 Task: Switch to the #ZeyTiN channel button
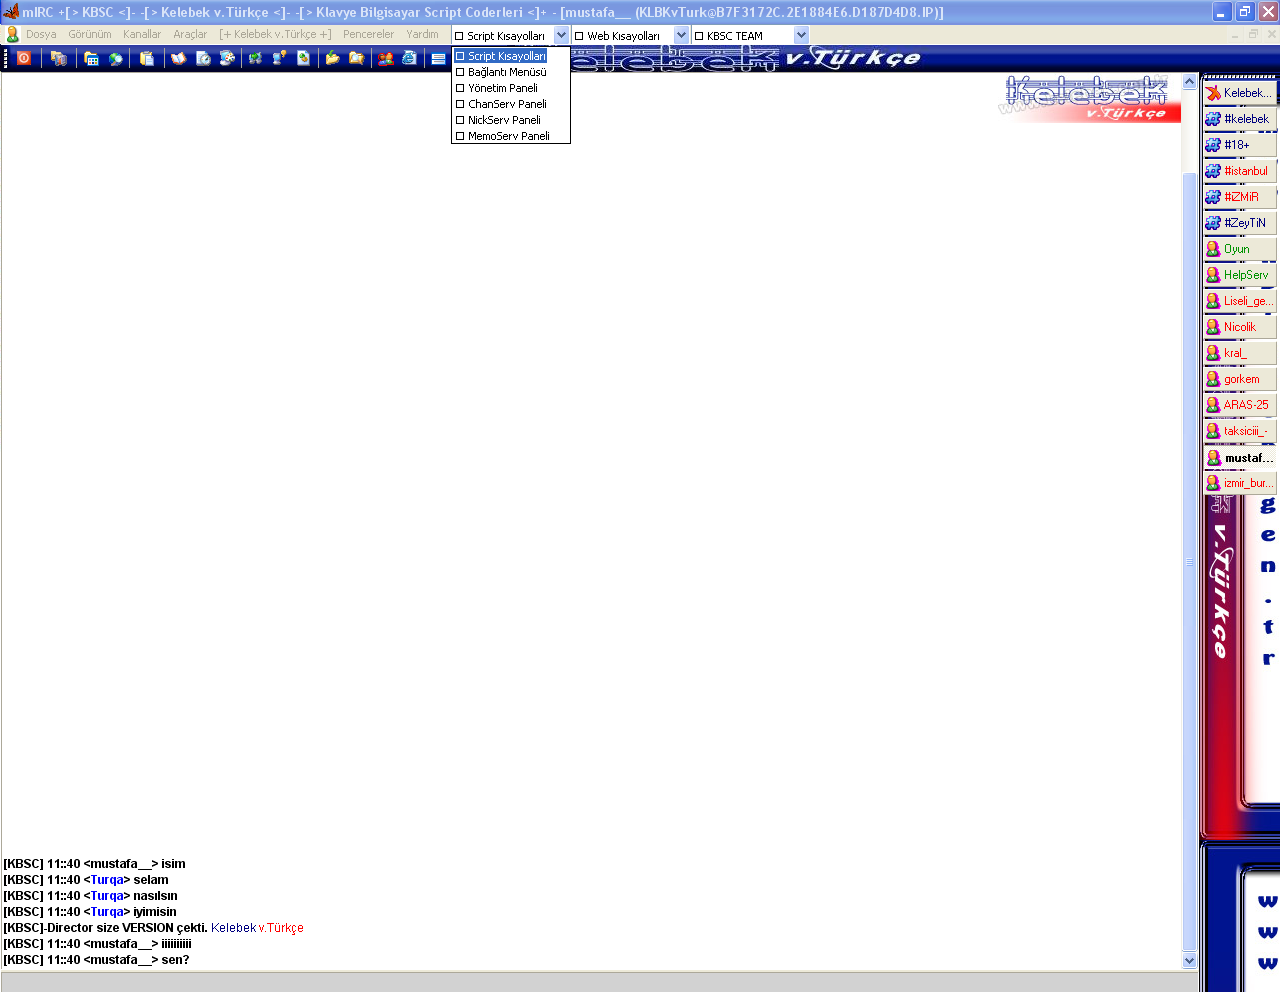coord(1240,223)
